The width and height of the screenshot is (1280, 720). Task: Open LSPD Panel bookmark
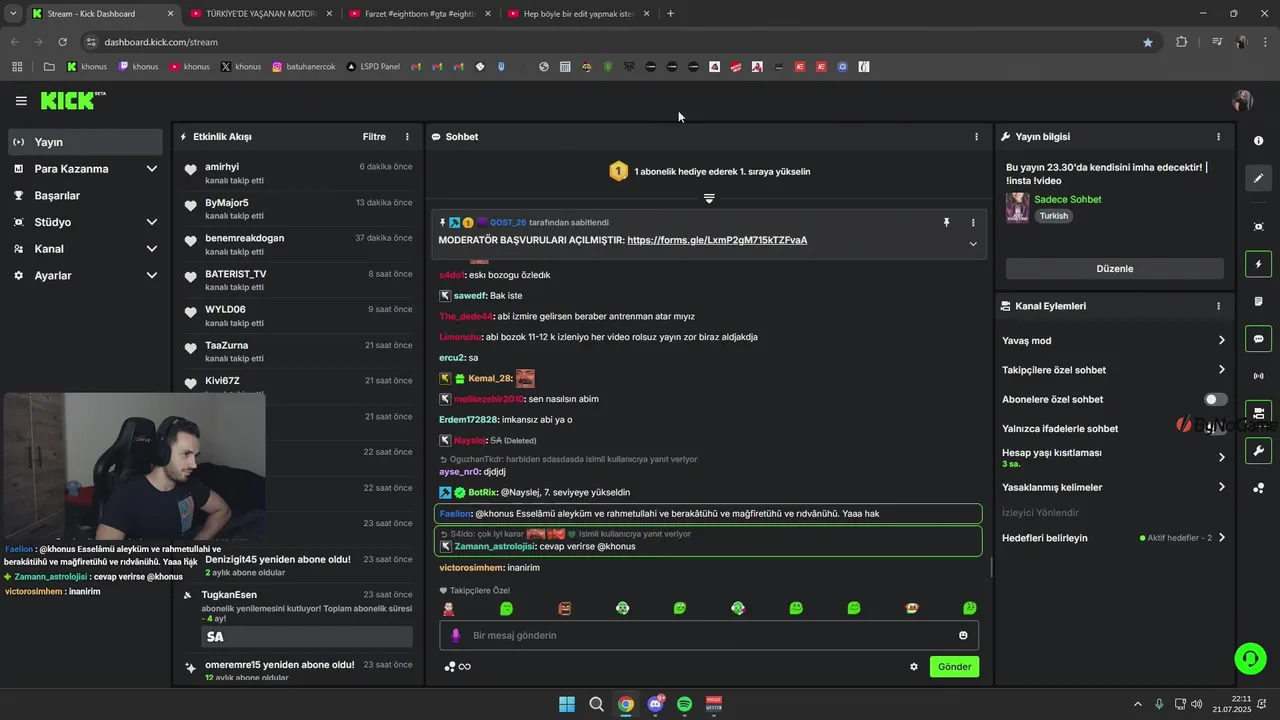(373, 67)
